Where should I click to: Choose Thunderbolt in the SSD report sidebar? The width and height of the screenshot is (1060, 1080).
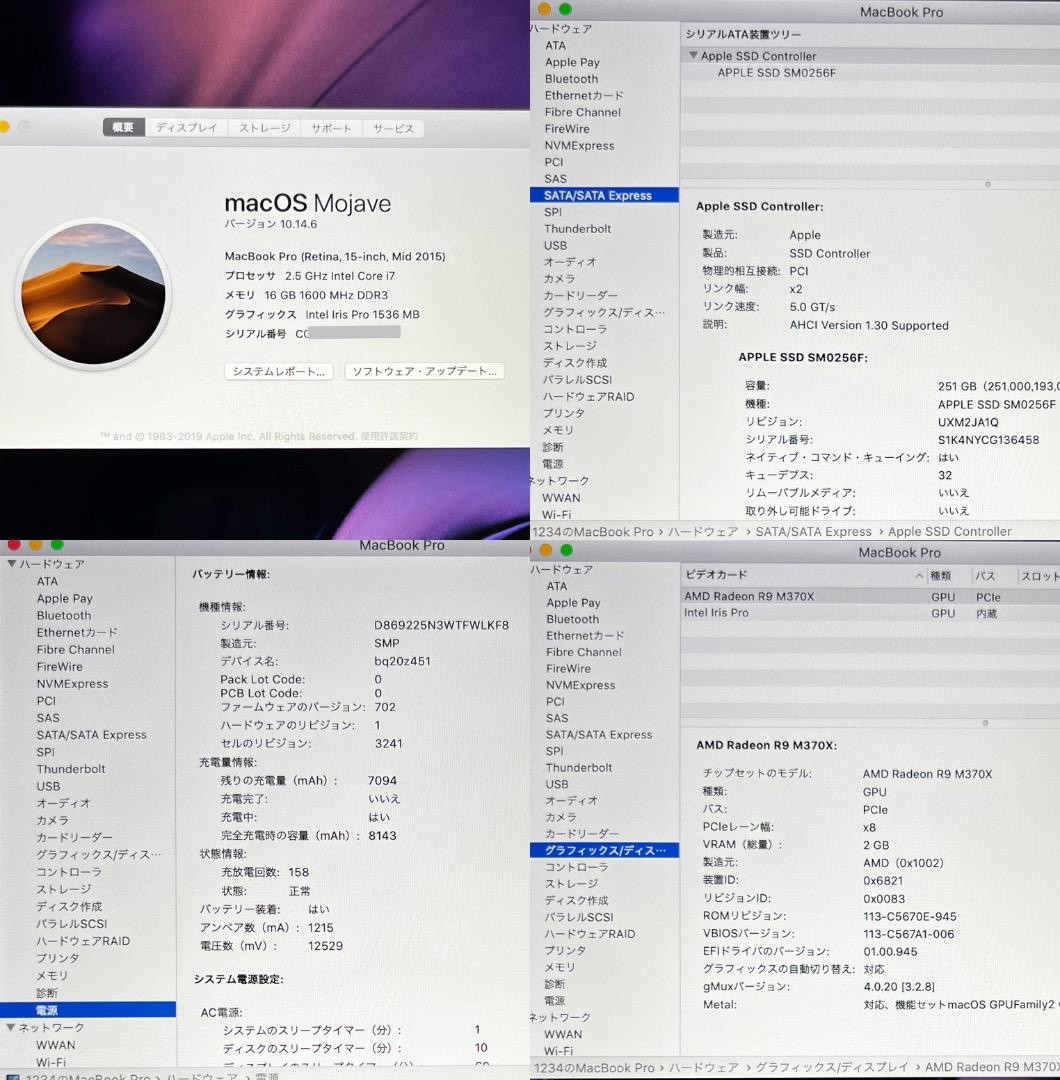coord(577,229)
